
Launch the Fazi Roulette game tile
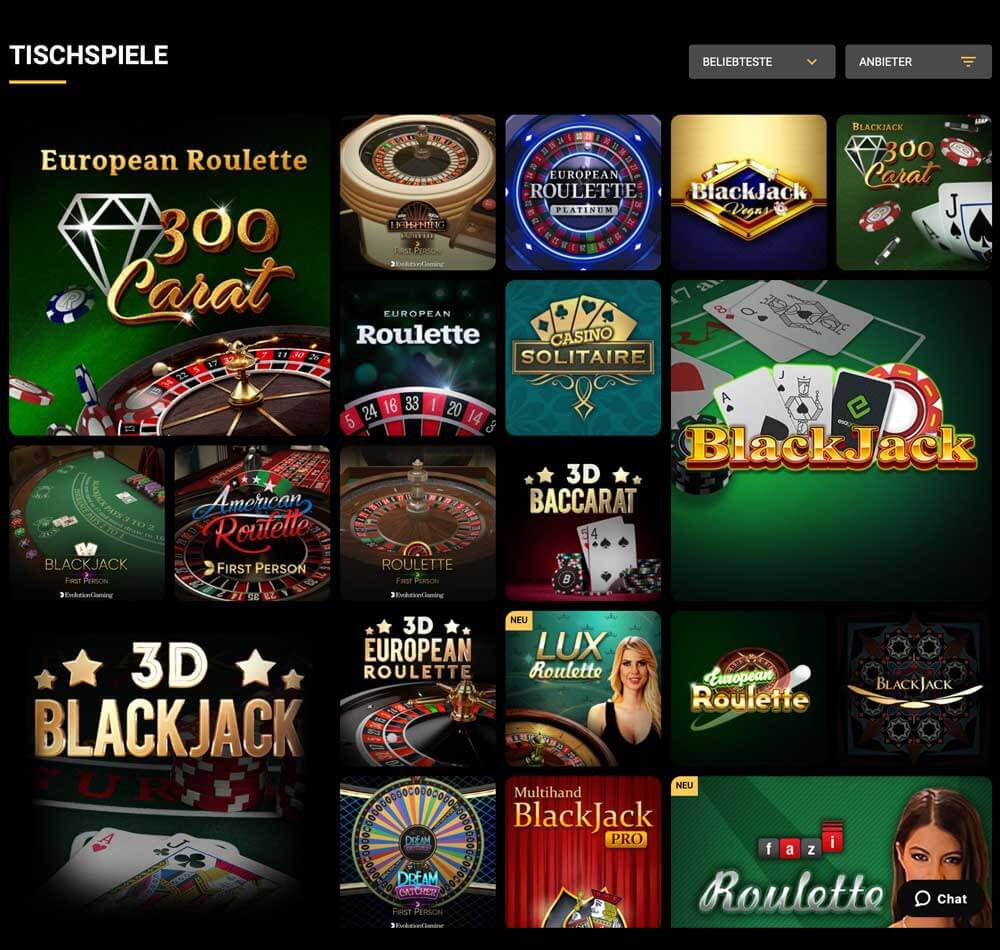831,852
